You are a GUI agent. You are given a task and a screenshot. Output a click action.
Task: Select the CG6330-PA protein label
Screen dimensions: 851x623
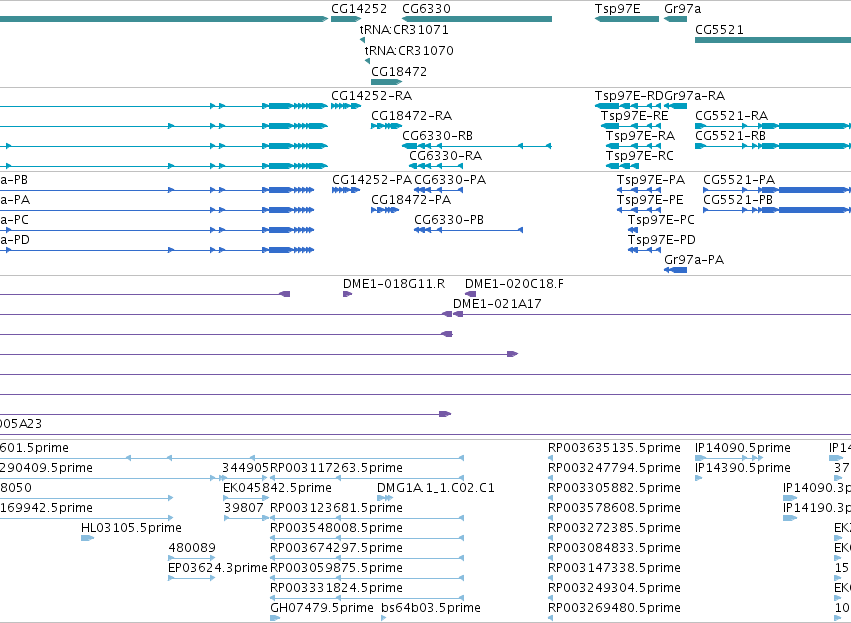(x=450, y=180)
